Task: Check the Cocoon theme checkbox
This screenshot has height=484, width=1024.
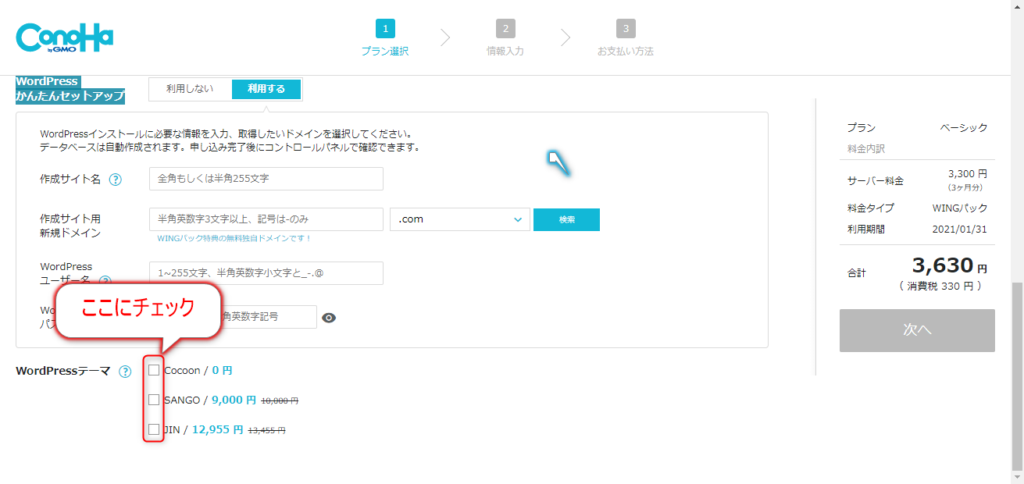Action: pyautogui.click(x=153, y=370)
